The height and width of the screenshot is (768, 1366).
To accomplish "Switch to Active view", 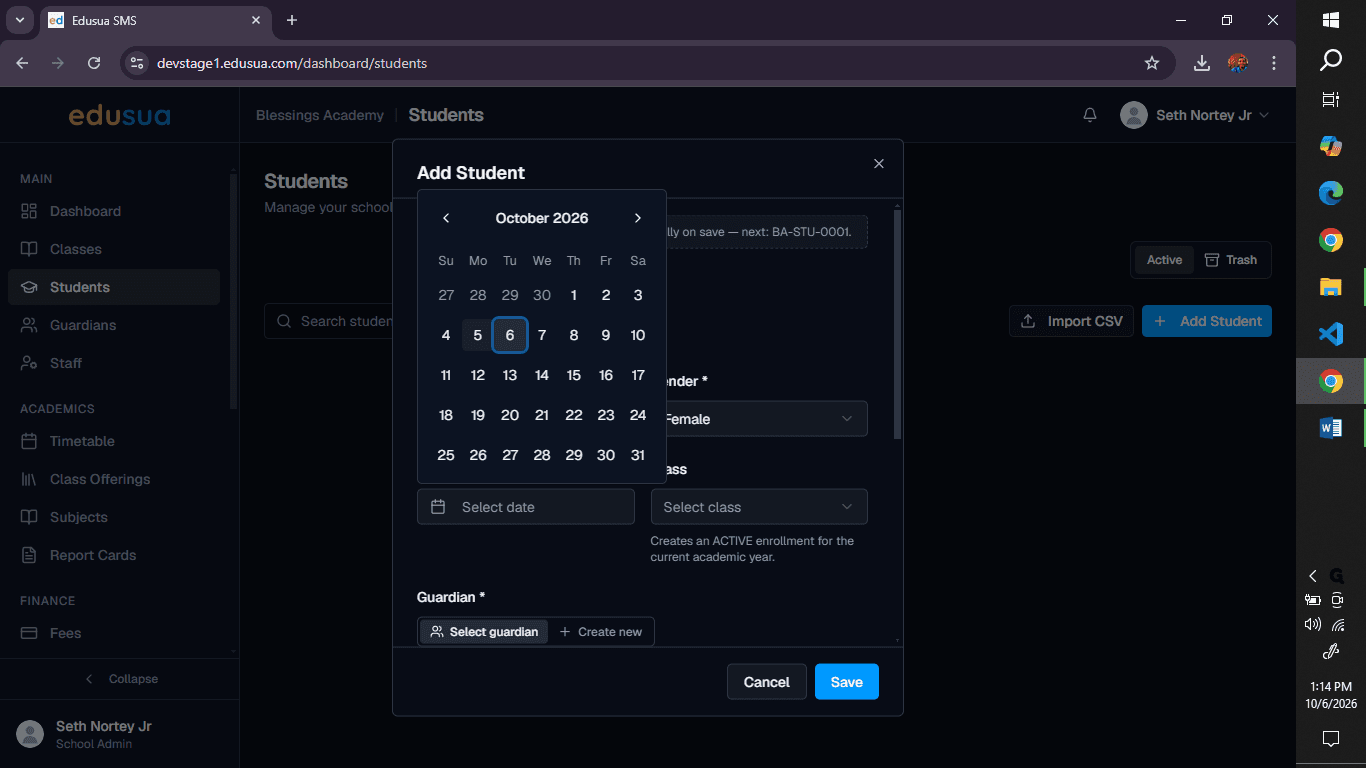I will coord(1164,260).
